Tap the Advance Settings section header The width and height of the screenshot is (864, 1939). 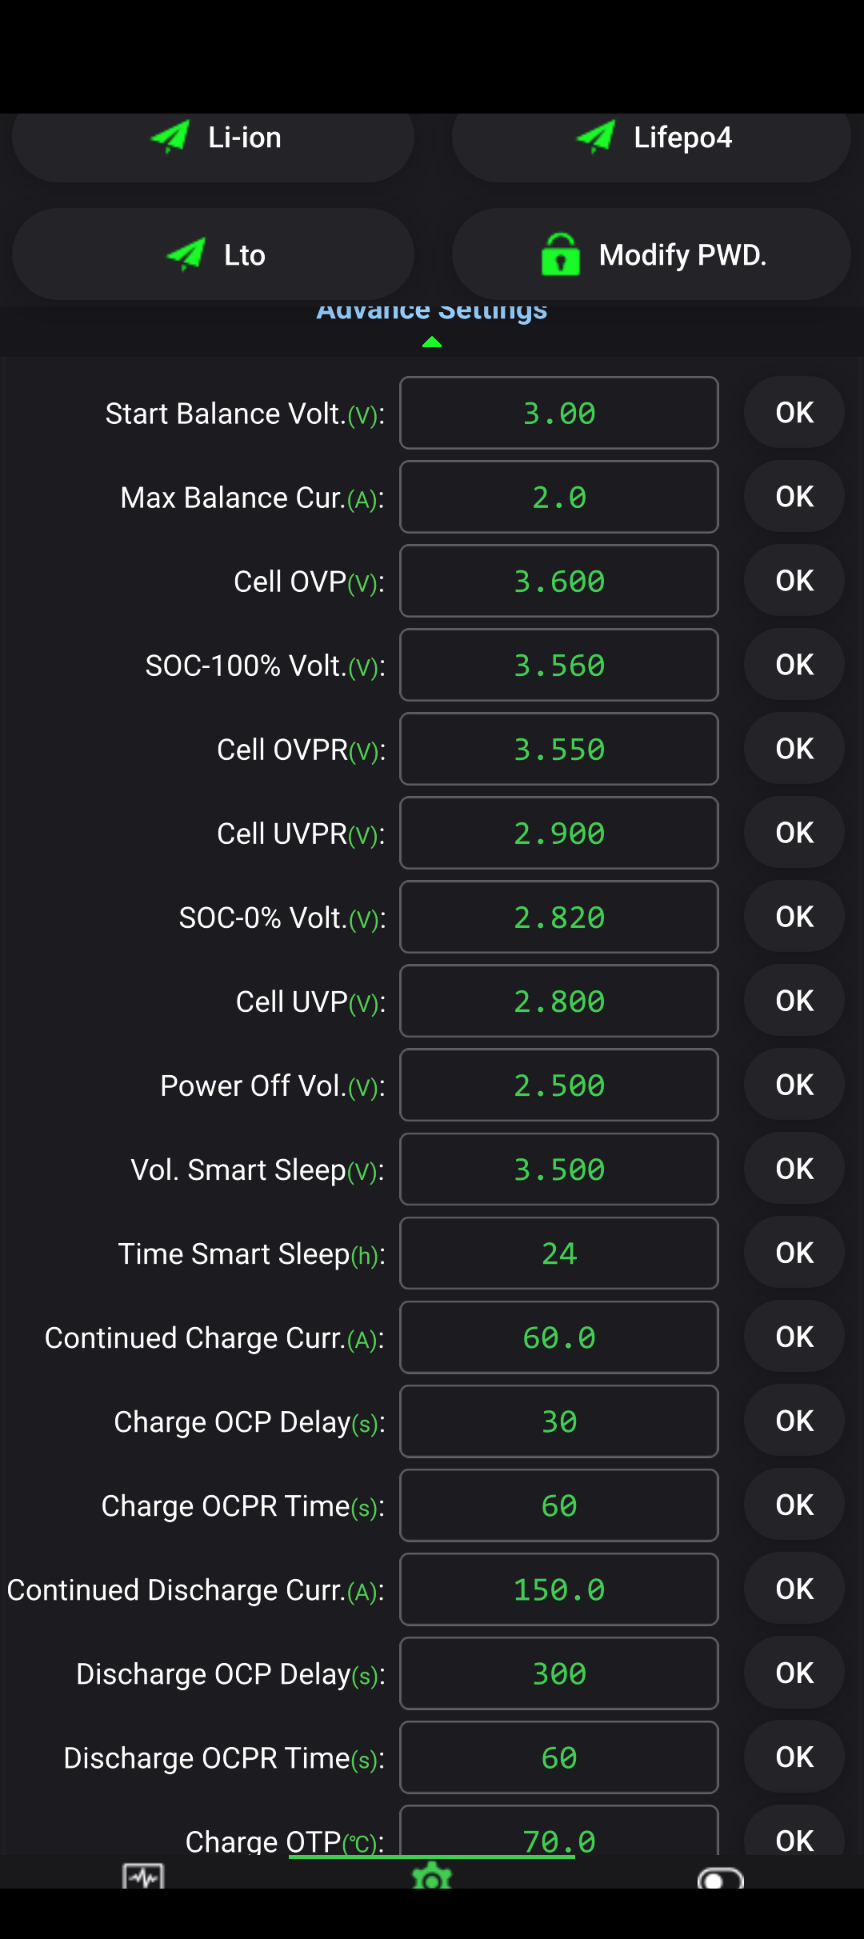[432, 312]
